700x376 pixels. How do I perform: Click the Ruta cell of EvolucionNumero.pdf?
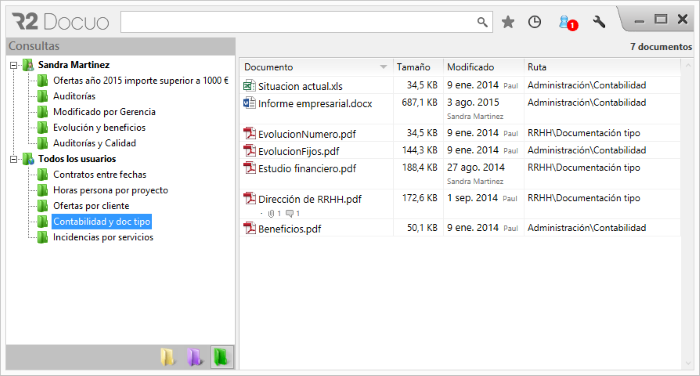click(x=583, y=133)
